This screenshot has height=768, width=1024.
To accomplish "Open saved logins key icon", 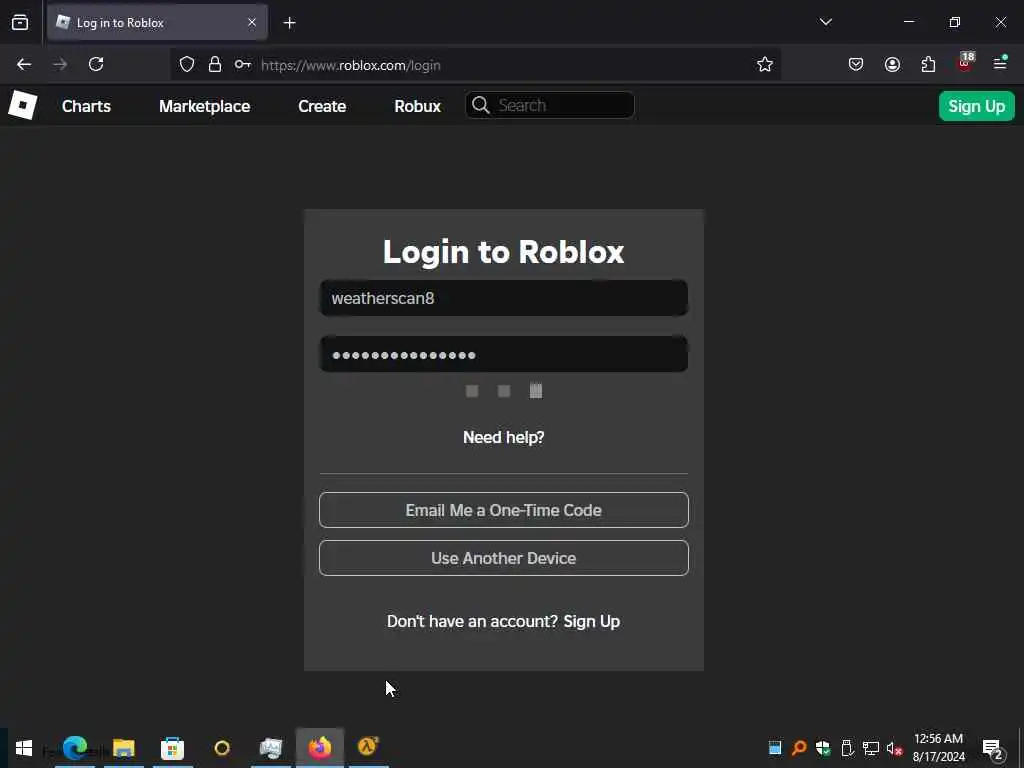I will pyautogui.click(x=243, y=64).
